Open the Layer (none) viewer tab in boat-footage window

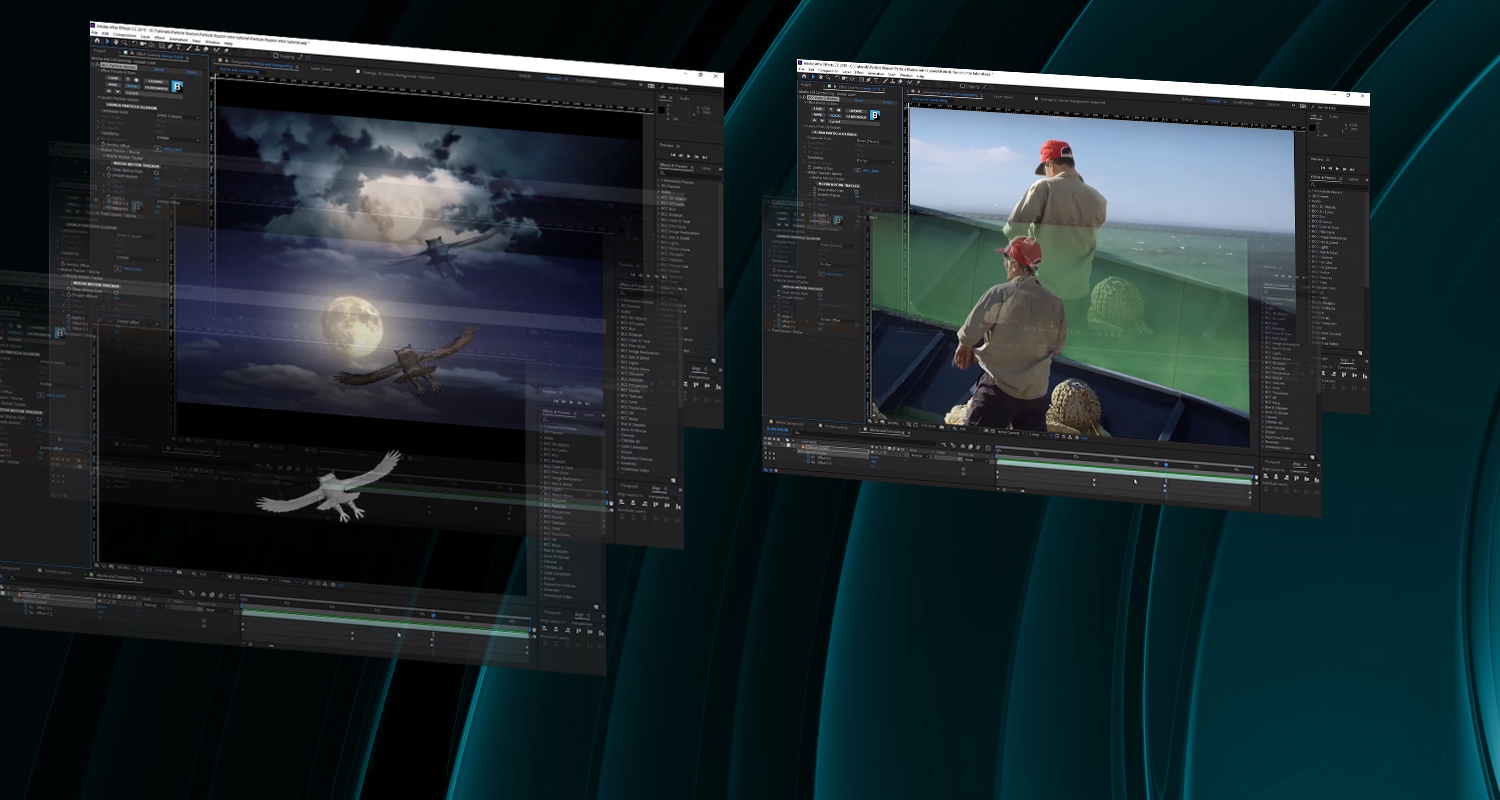click(1003, 97)
